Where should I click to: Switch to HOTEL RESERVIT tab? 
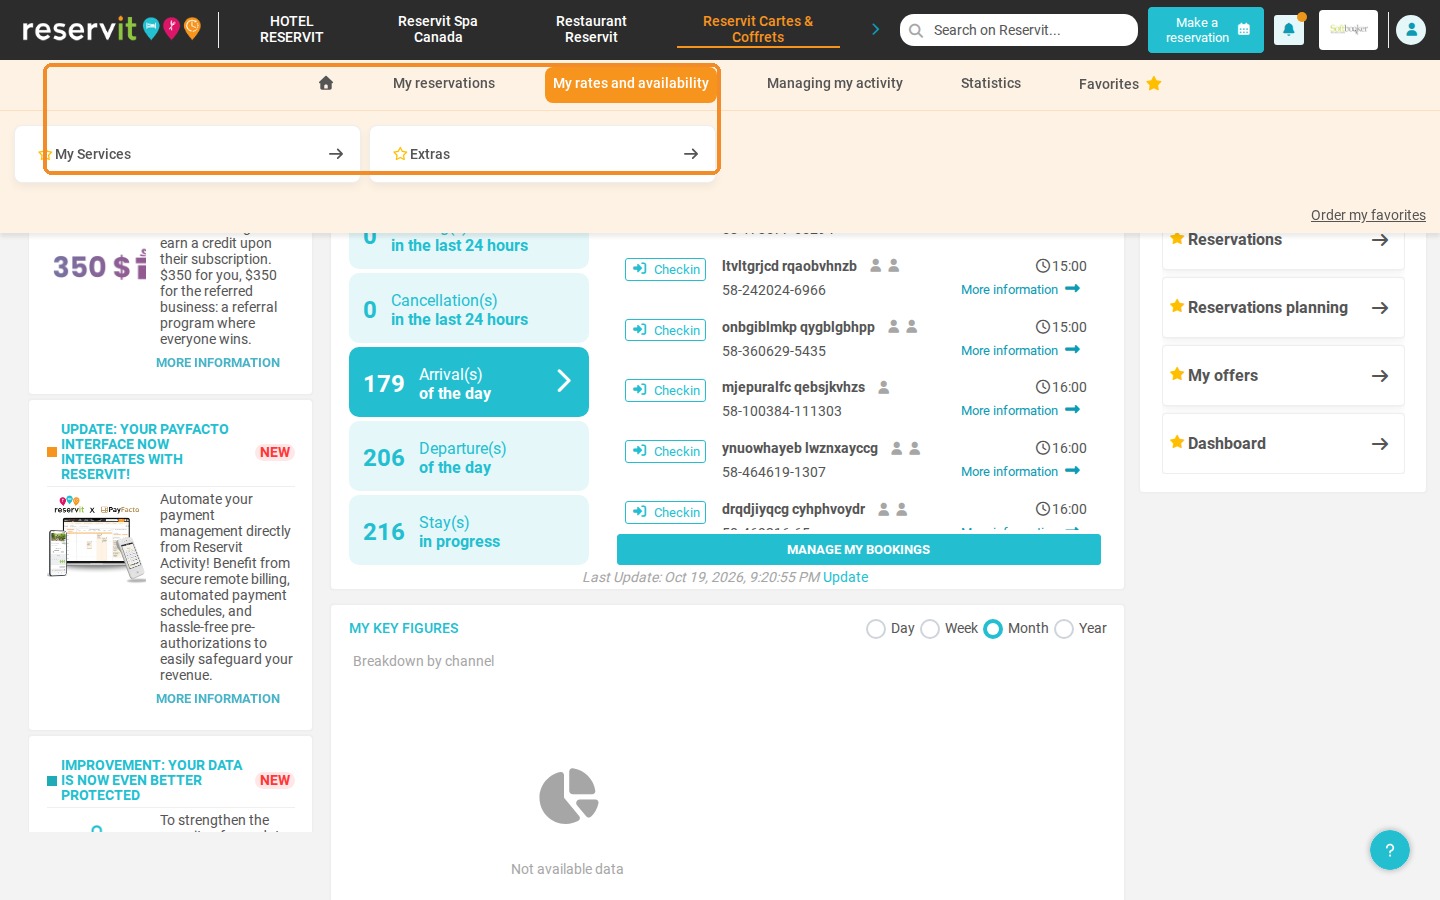click(291, 29)
